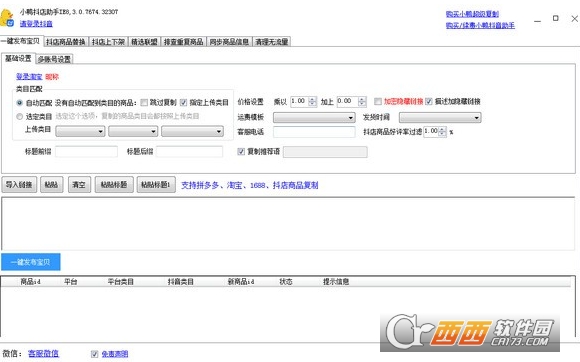Click the 乘以 multiplier spinner showing 1.00
580x362 pixels.
point(303,101)
